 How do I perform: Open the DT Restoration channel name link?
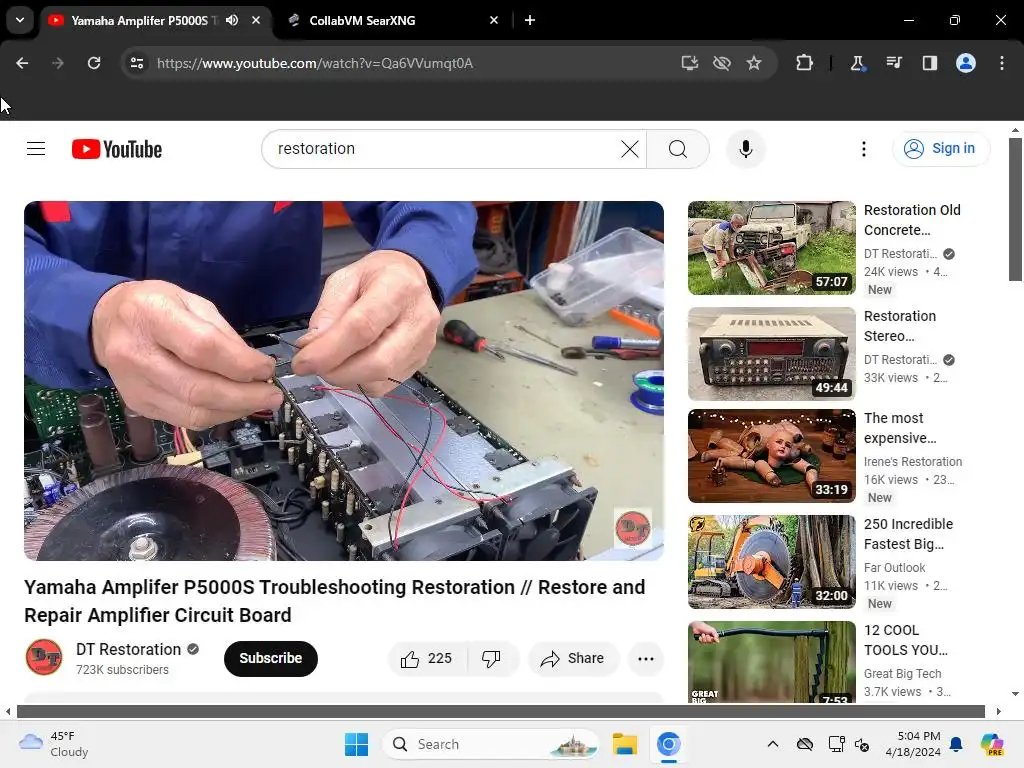[x=128, y=649]
